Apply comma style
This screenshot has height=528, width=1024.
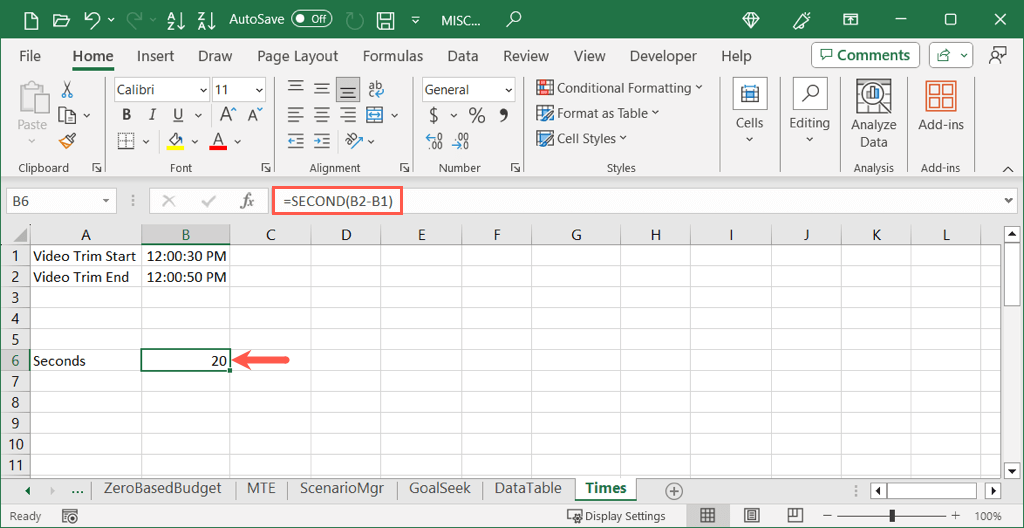(504, 116)
